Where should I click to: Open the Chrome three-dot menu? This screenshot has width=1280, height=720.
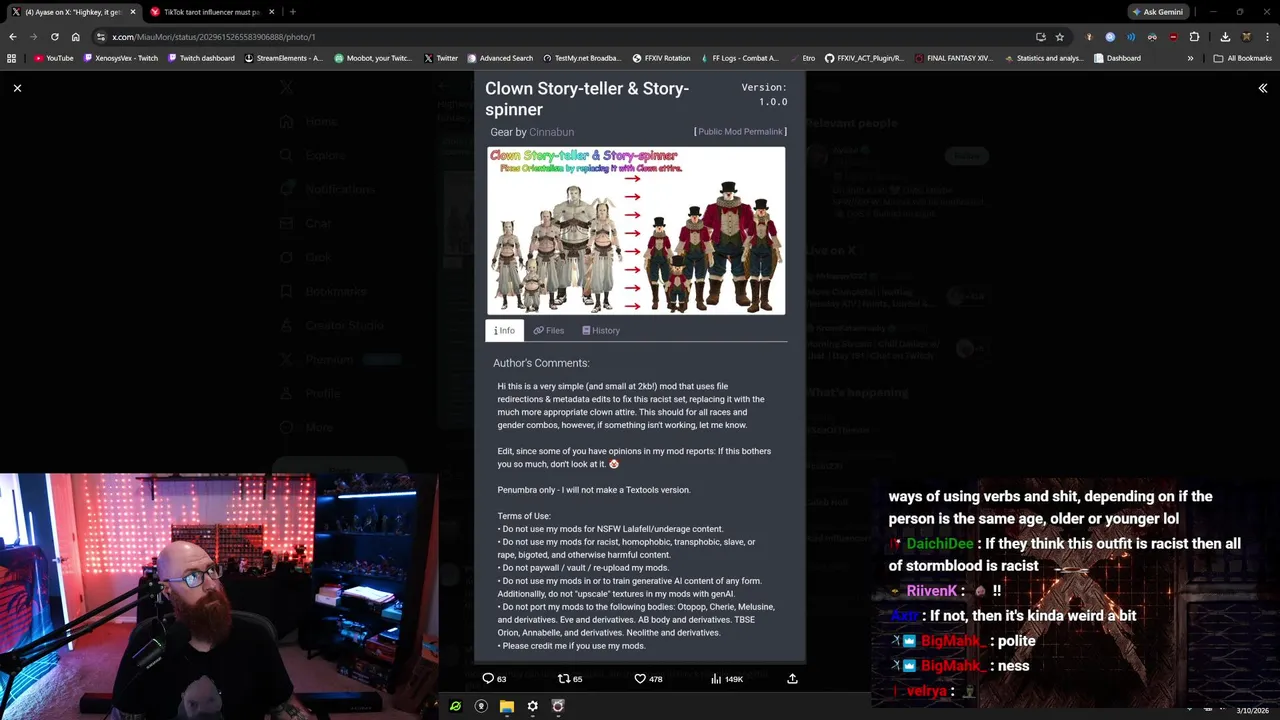1266,37
